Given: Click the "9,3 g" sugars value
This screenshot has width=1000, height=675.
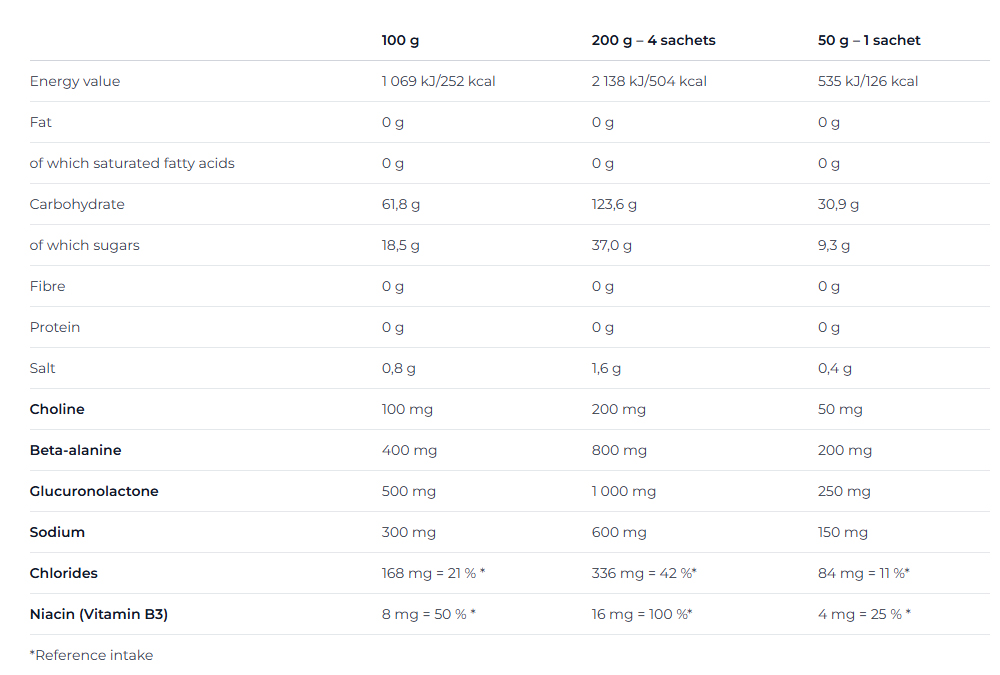Looking at the screenshot, I should 834,246.
